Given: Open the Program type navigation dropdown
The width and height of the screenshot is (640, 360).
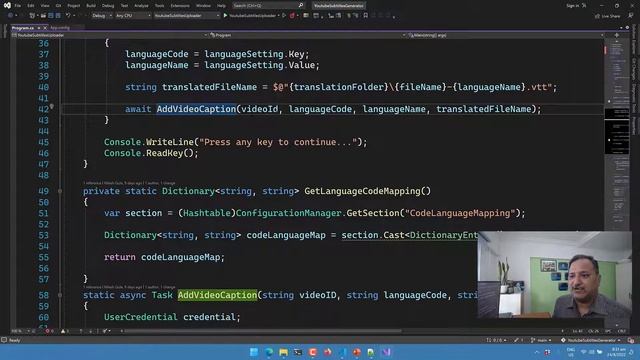Looking at the screenshot, I should (307, 35).
